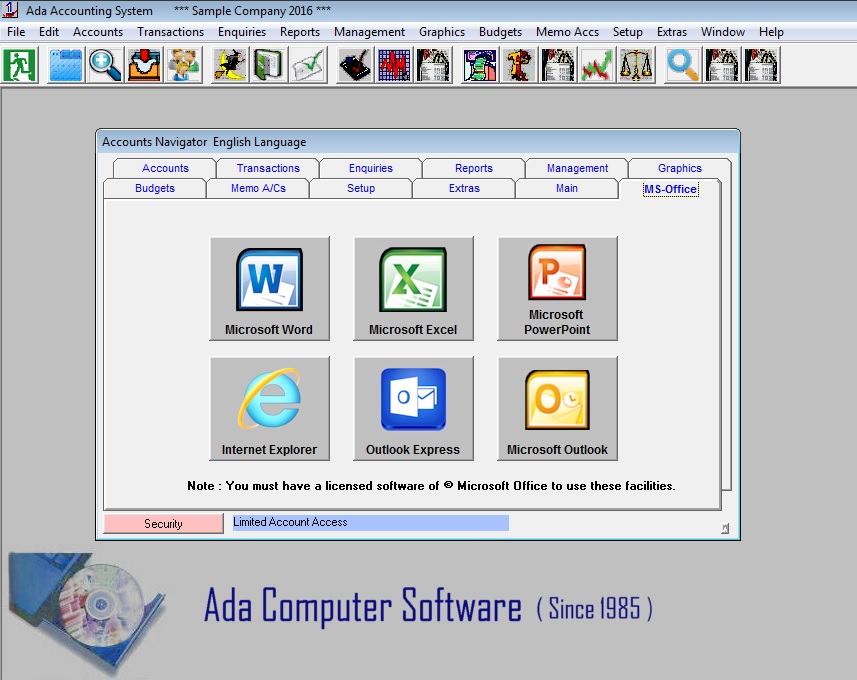Switch to the Transactions navigator tab
The width and height of the screenshot is (857, 680).
pyautogui.click(x=268, y=168)
